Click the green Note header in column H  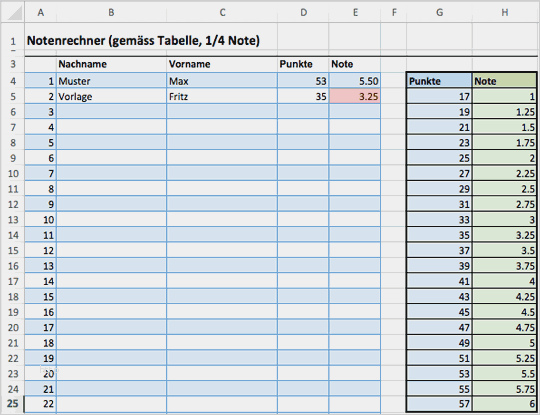(x=505, y=81)
